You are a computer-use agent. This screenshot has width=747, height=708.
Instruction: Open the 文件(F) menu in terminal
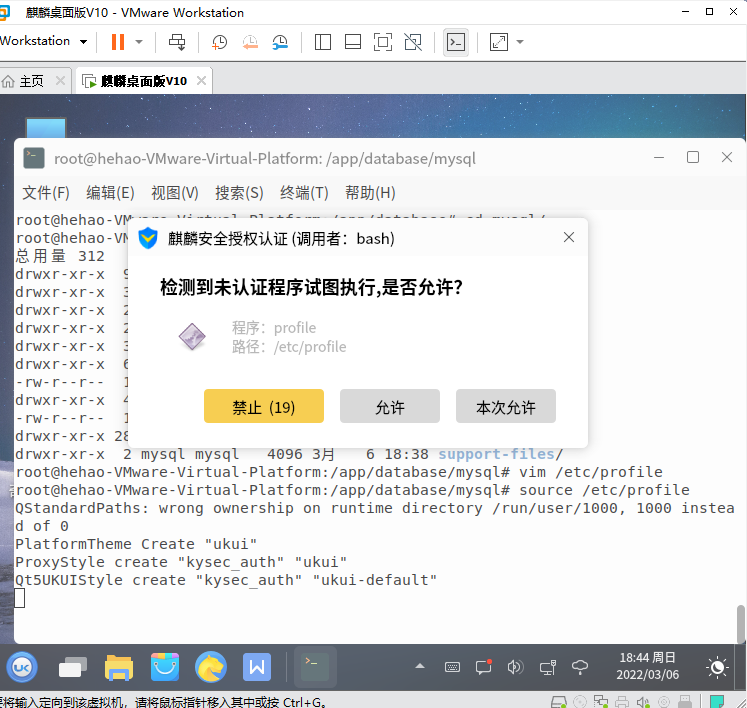click(x=46, y=193)
